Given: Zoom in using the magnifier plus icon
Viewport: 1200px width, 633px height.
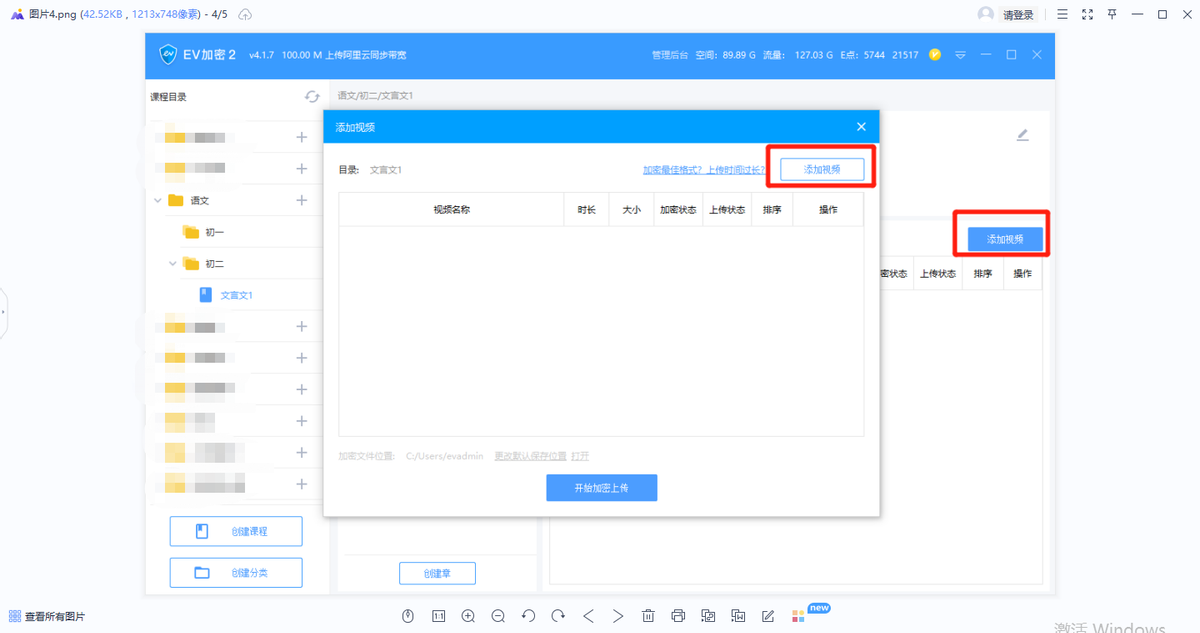Looking at the screenshot, I should tap(468, 616).
